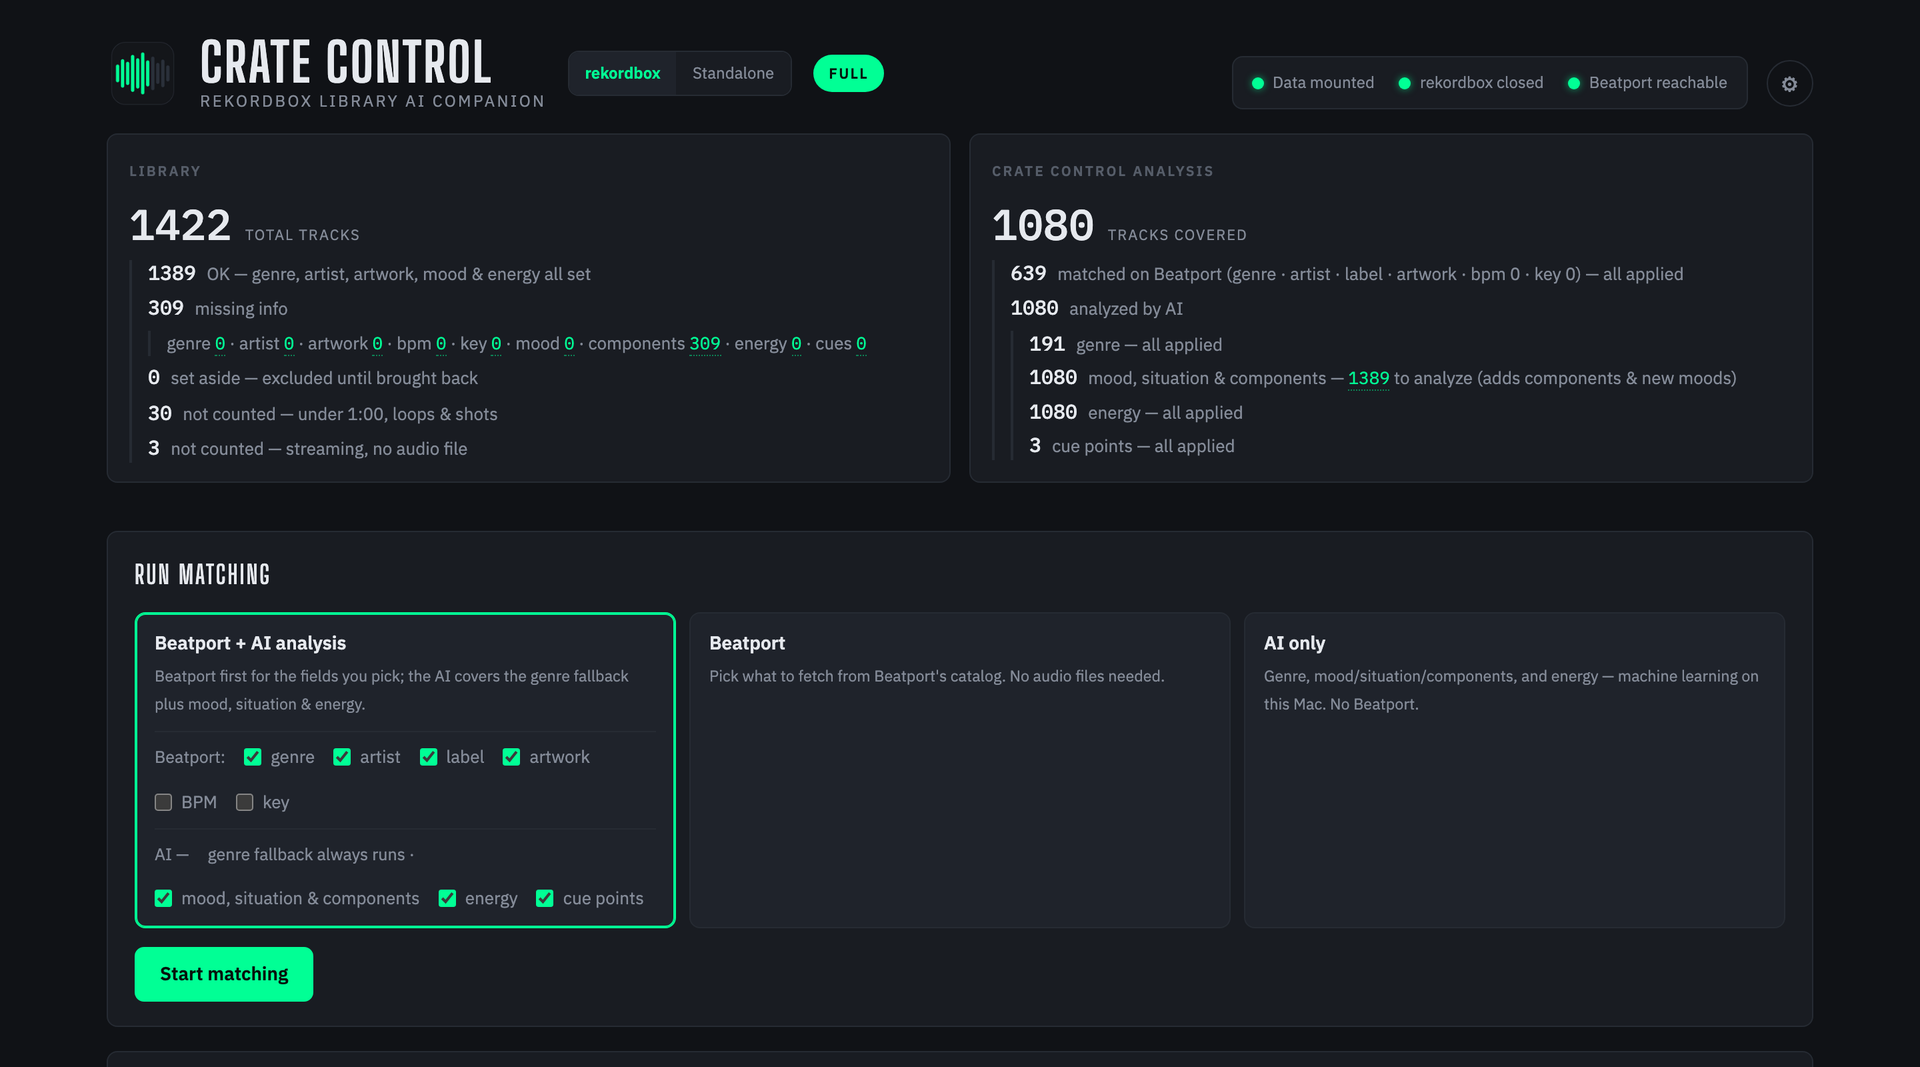This screenshot has height=1067, width=1920.
Task: Click the Crate Control waveform logo
Action: coord(142,73)
